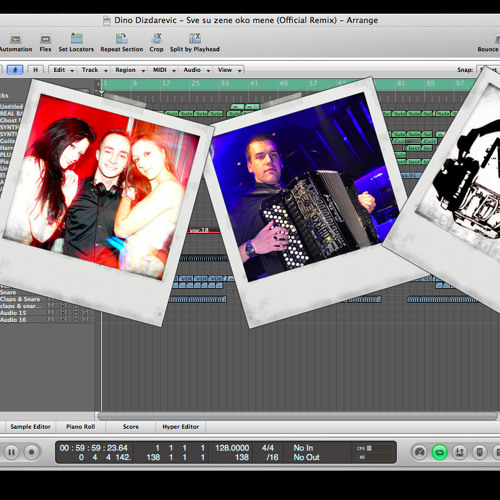The height and width of the screenshot is (500, 500).
Task: Select the Snare track name
Action: click(x=8, y=292)
